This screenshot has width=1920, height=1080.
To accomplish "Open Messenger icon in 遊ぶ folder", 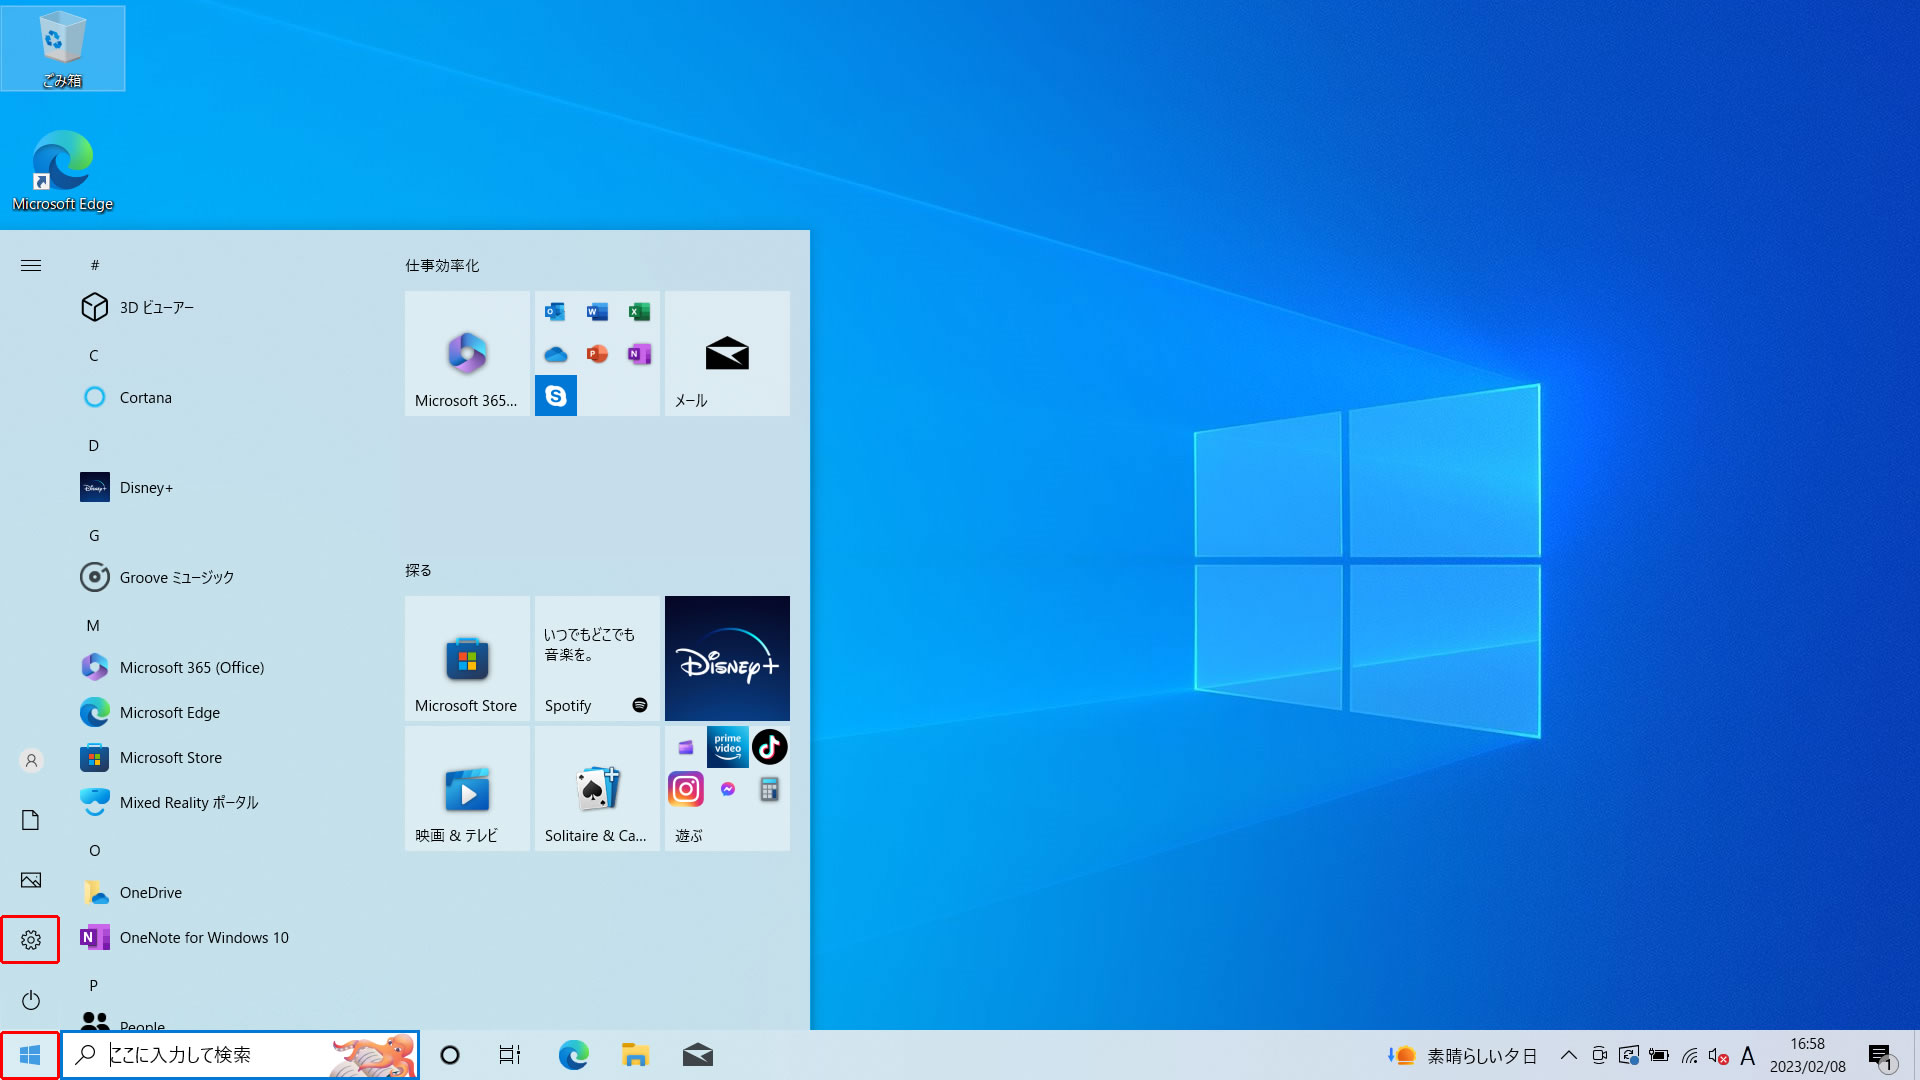I will point(727,789).
